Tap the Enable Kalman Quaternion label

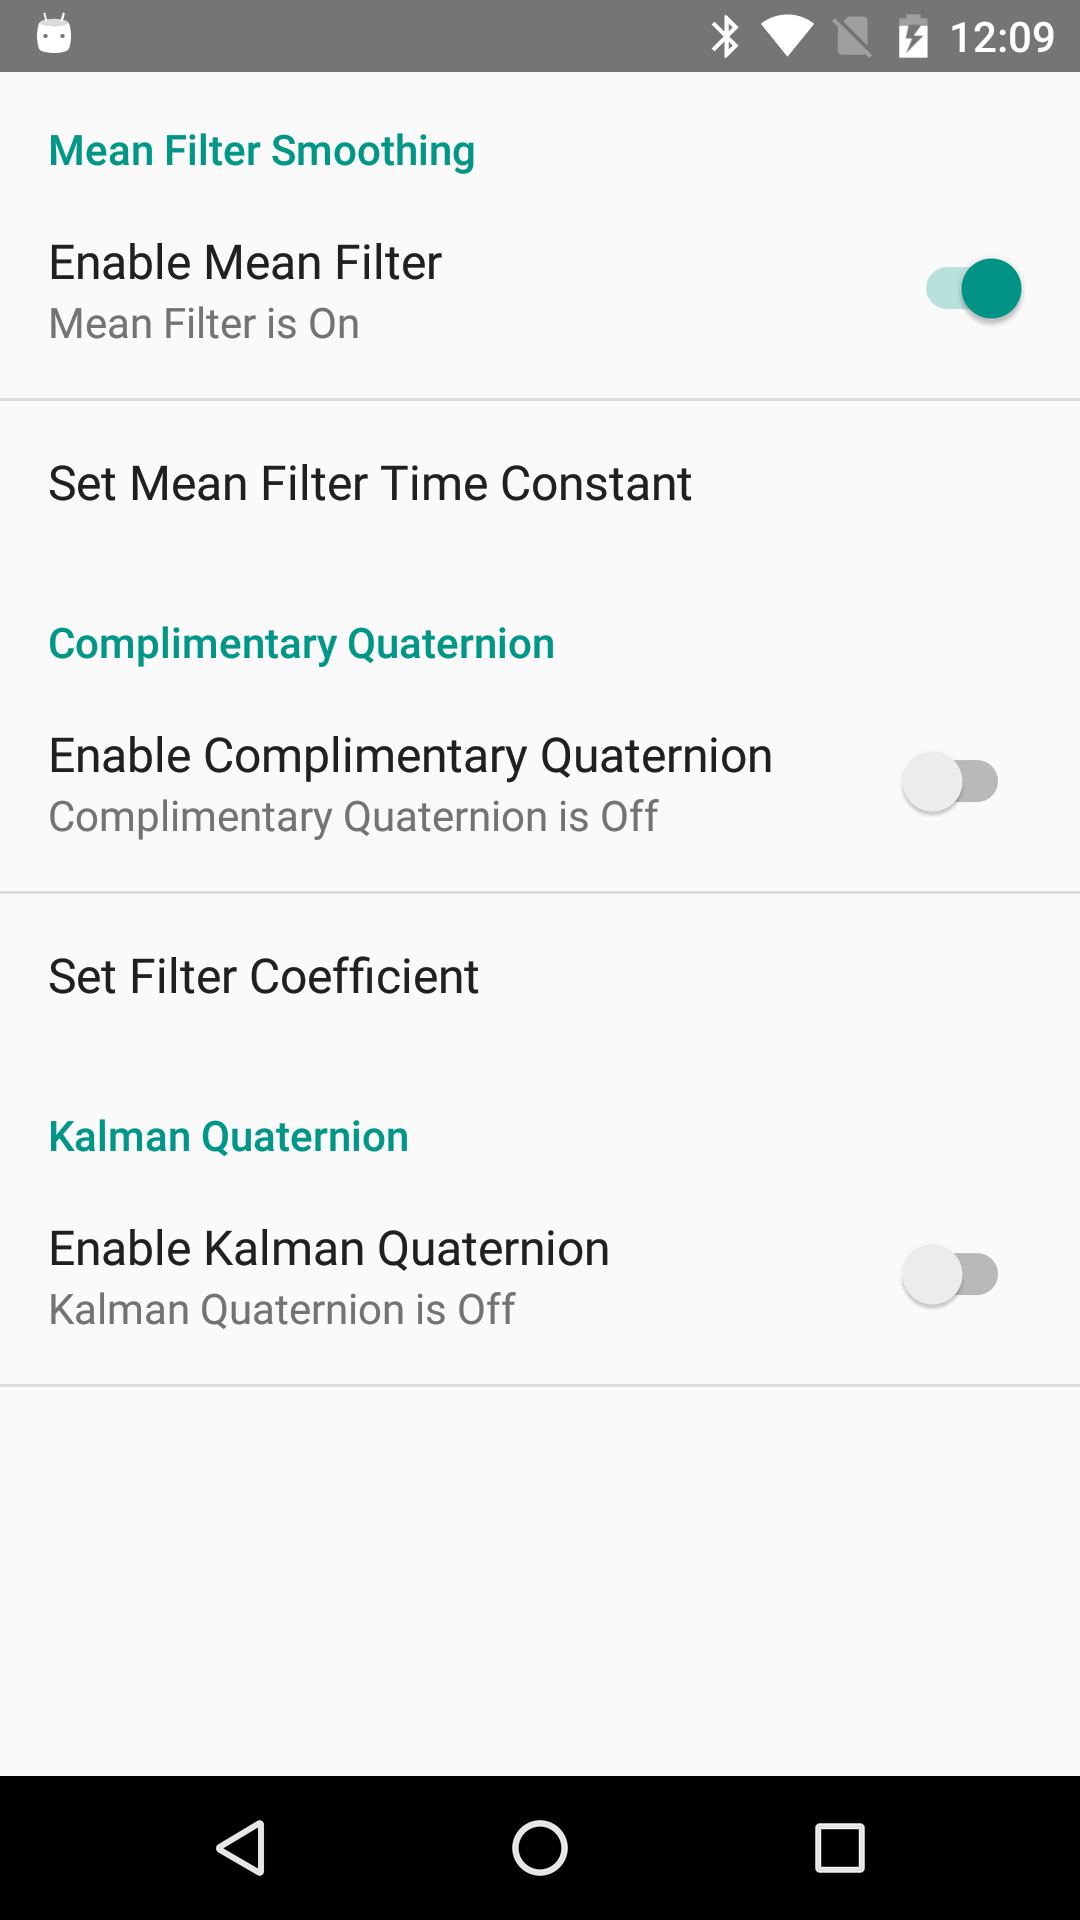329,1249
